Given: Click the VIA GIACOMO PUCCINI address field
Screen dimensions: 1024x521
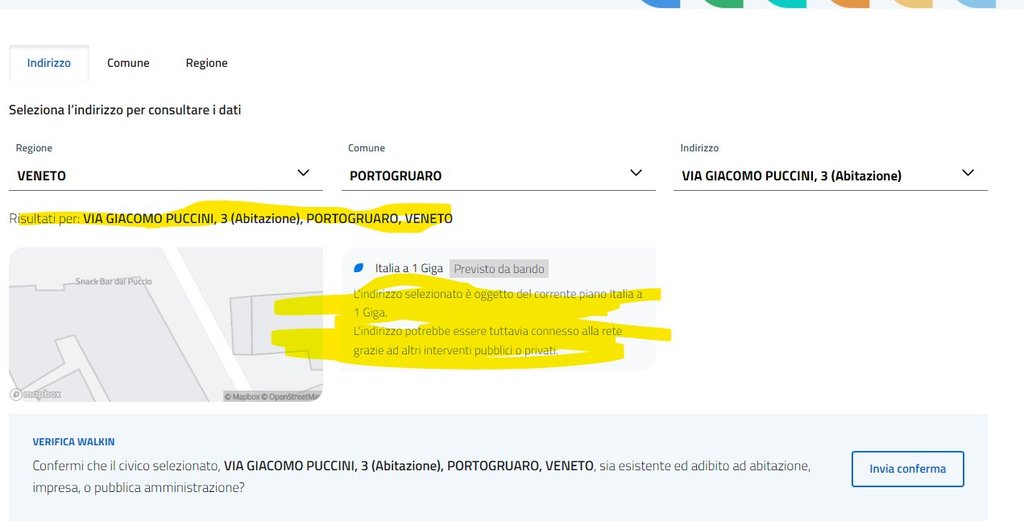Looking at the screenshot, I should point(830,176).
